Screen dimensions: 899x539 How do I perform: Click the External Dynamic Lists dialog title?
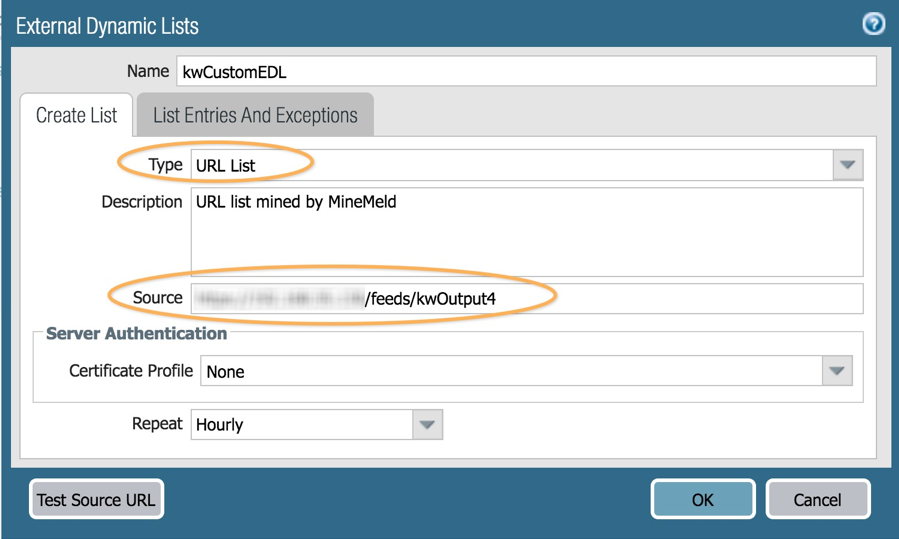coord(107,26)
